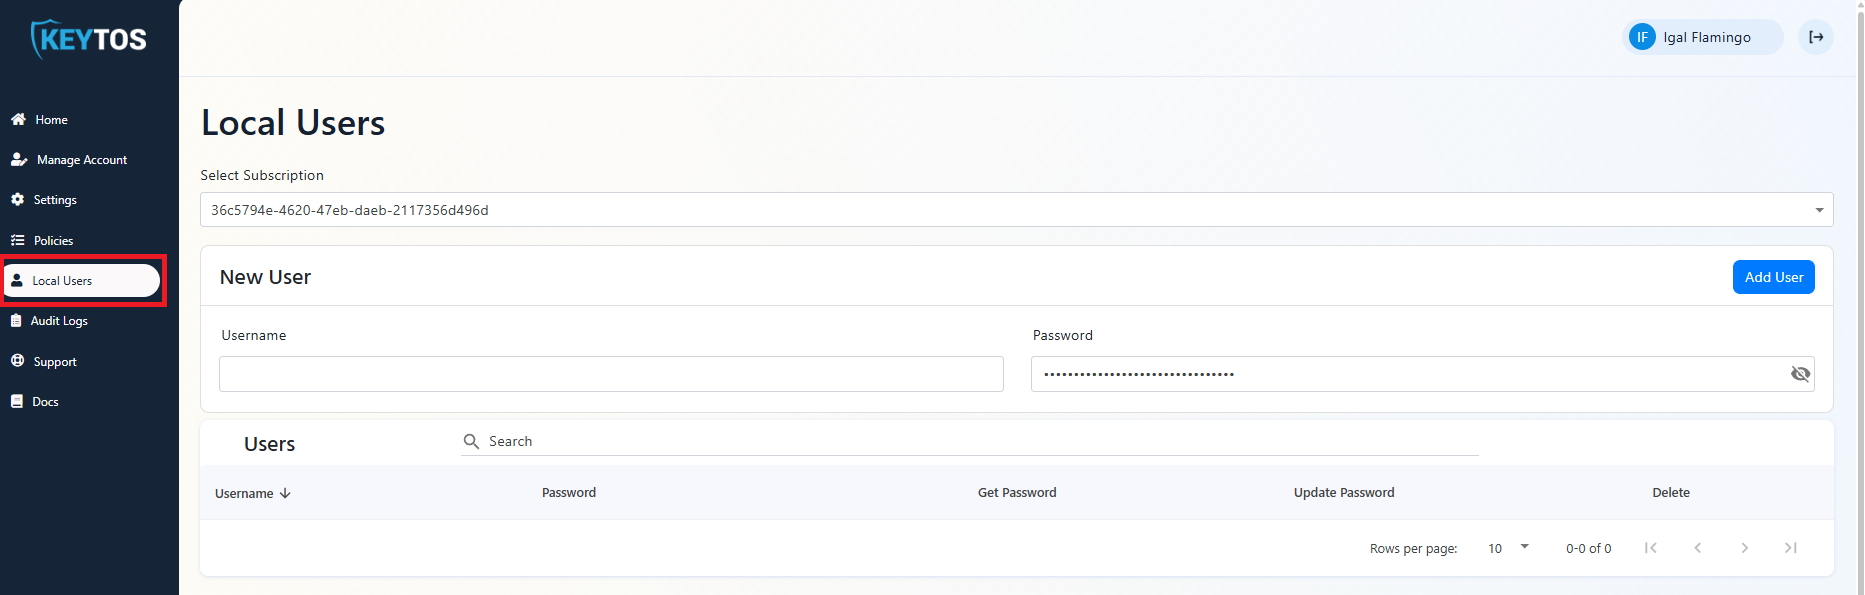This screenshot has width=1865, height=595.
Task: Toggle password visibility eye icon
Action: (1800, 374)
